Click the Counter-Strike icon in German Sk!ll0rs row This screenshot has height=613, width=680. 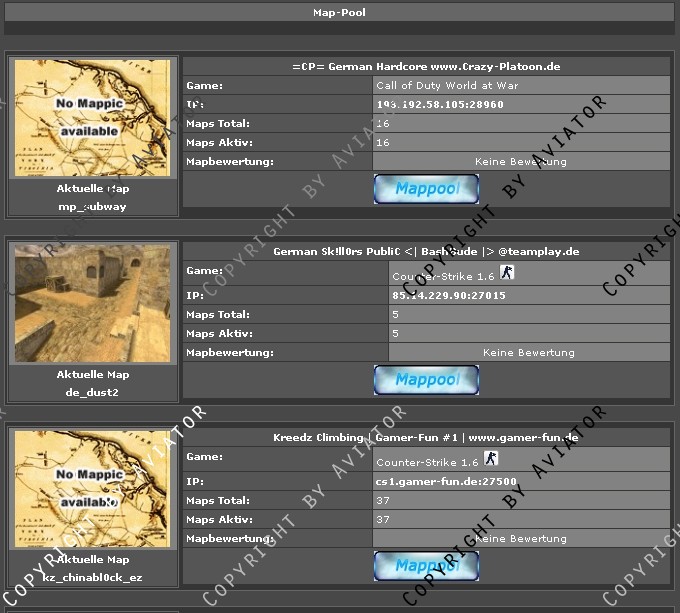point(507,272)
